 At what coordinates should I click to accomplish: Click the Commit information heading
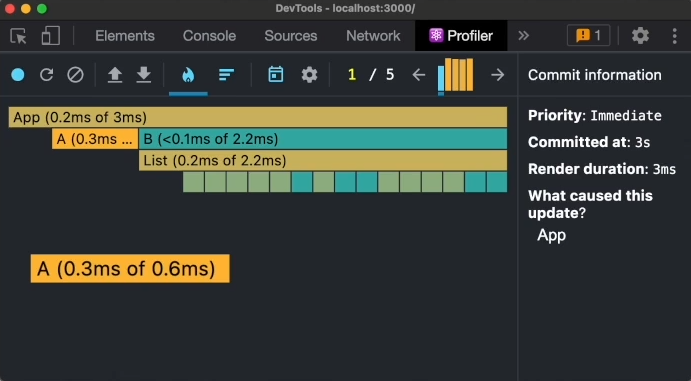[x=595, y=75]
